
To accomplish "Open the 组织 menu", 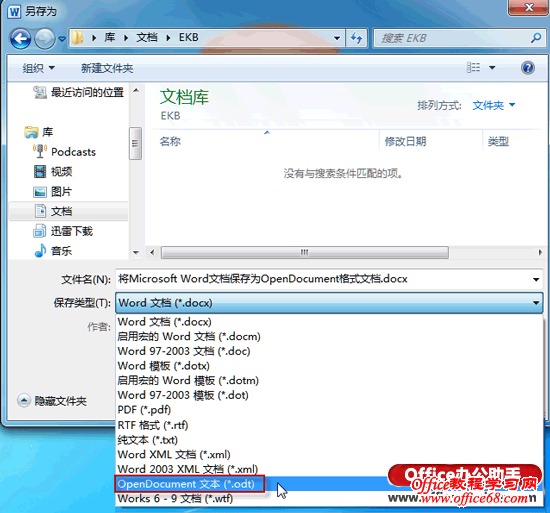I will click(x=39, y=68).
